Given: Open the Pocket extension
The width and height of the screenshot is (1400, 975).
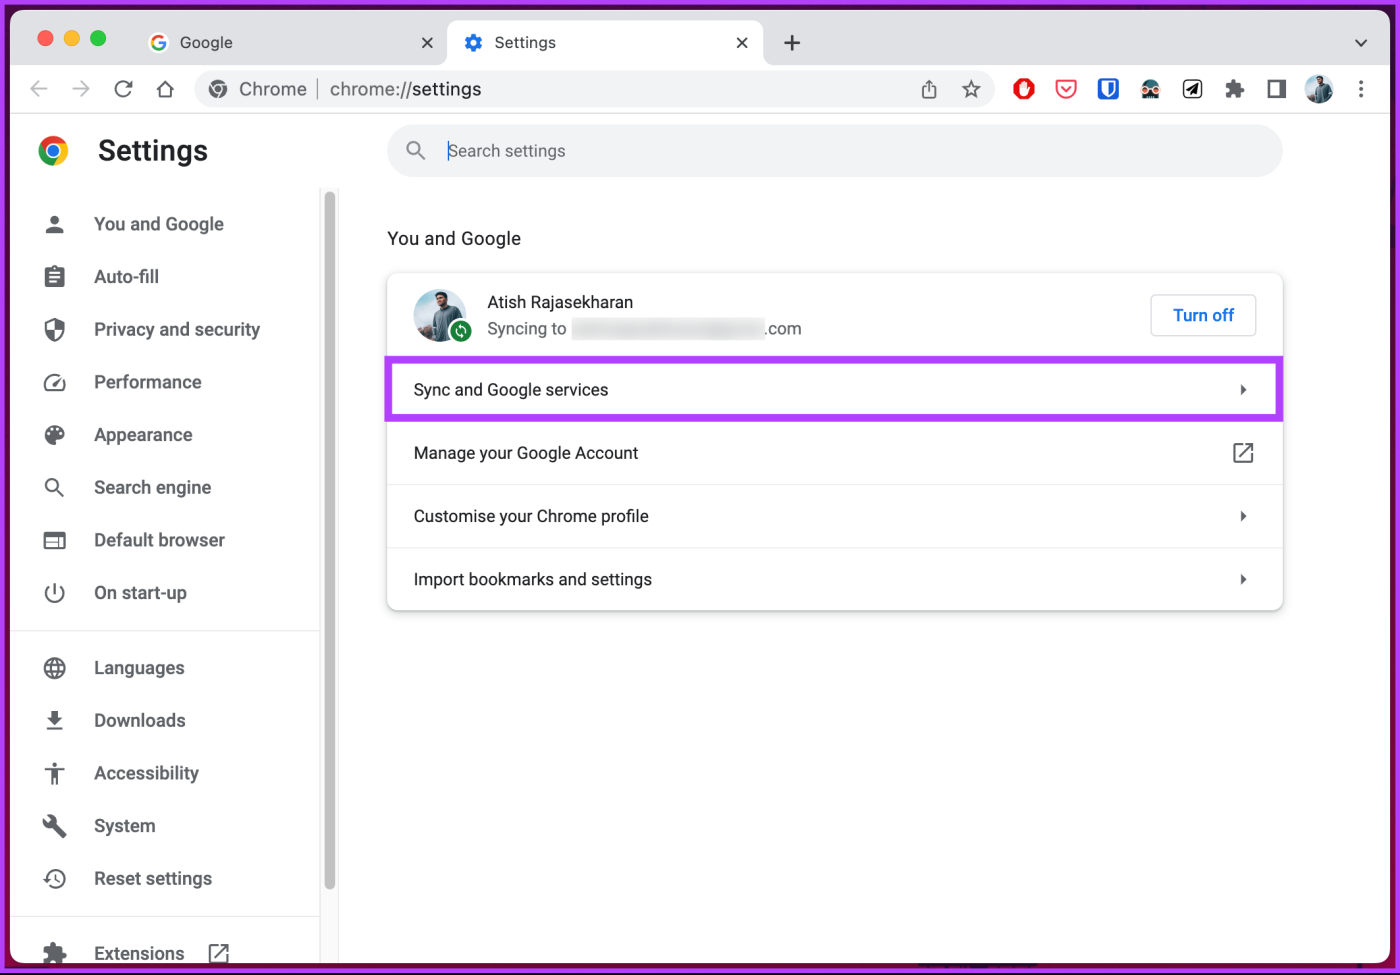Looking at the screenshot, I should (1065, 89).
